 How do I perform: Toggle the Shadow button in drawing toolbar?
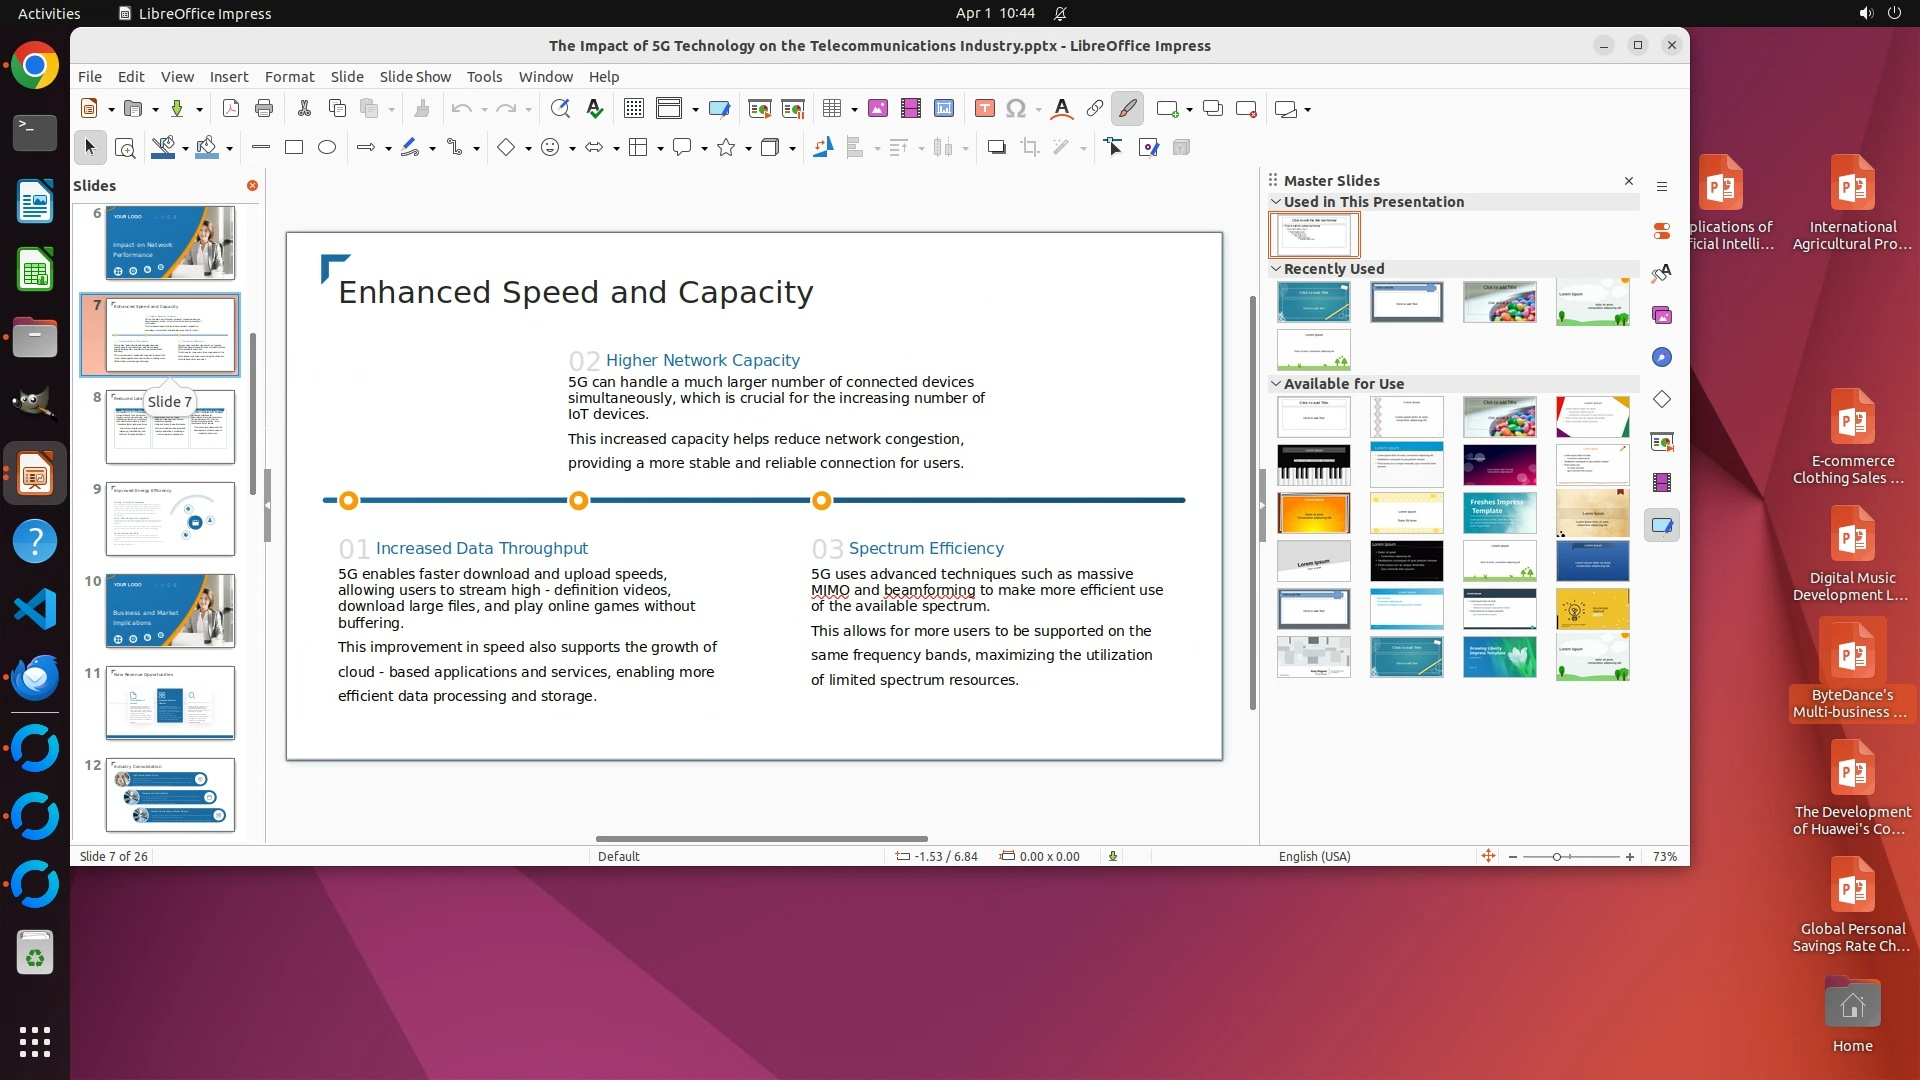click(x=996, y=148)
